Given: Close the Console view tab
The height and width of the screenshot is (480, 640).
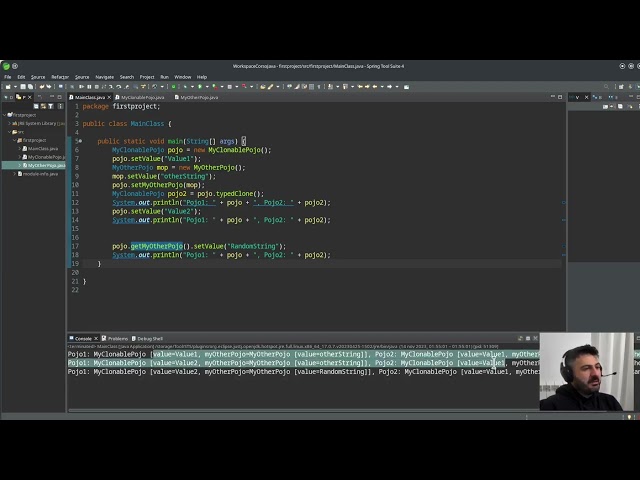Looking at the screenshot, I should (x=96, y=338).
